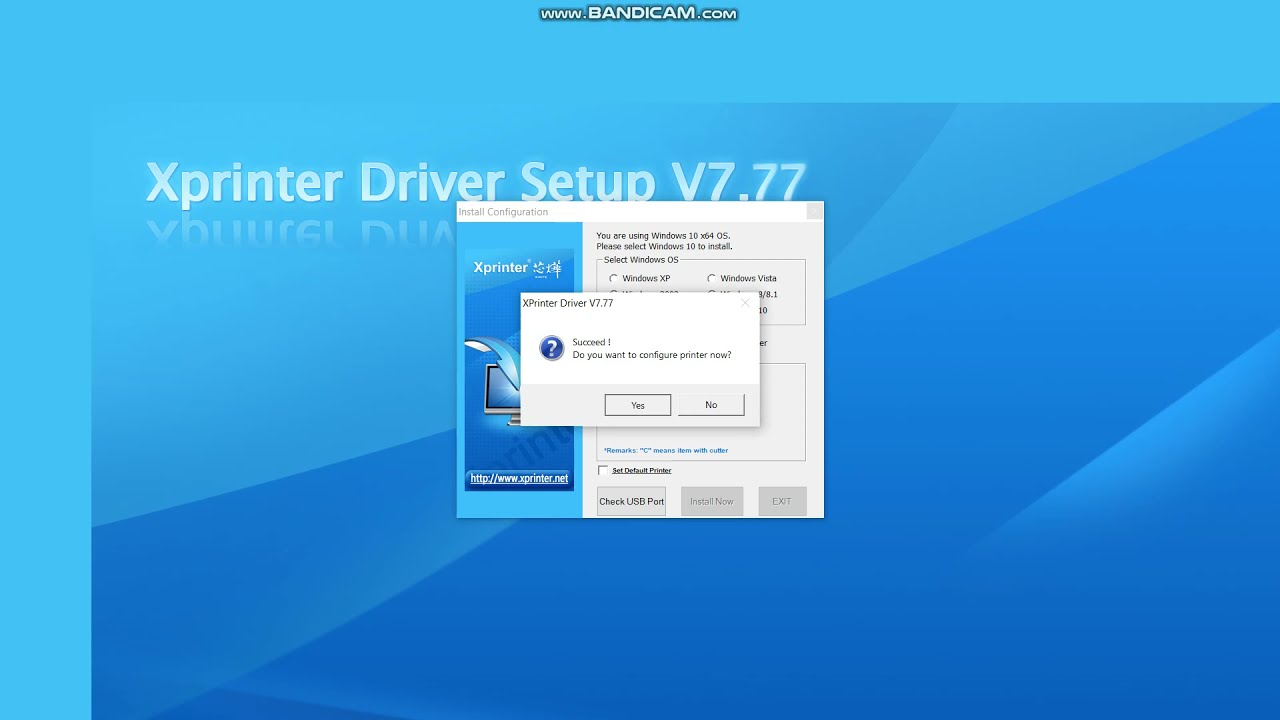Click Yes to configure the printer now
The height and width of the screenshot is (720, 1280).
point(638,405)
